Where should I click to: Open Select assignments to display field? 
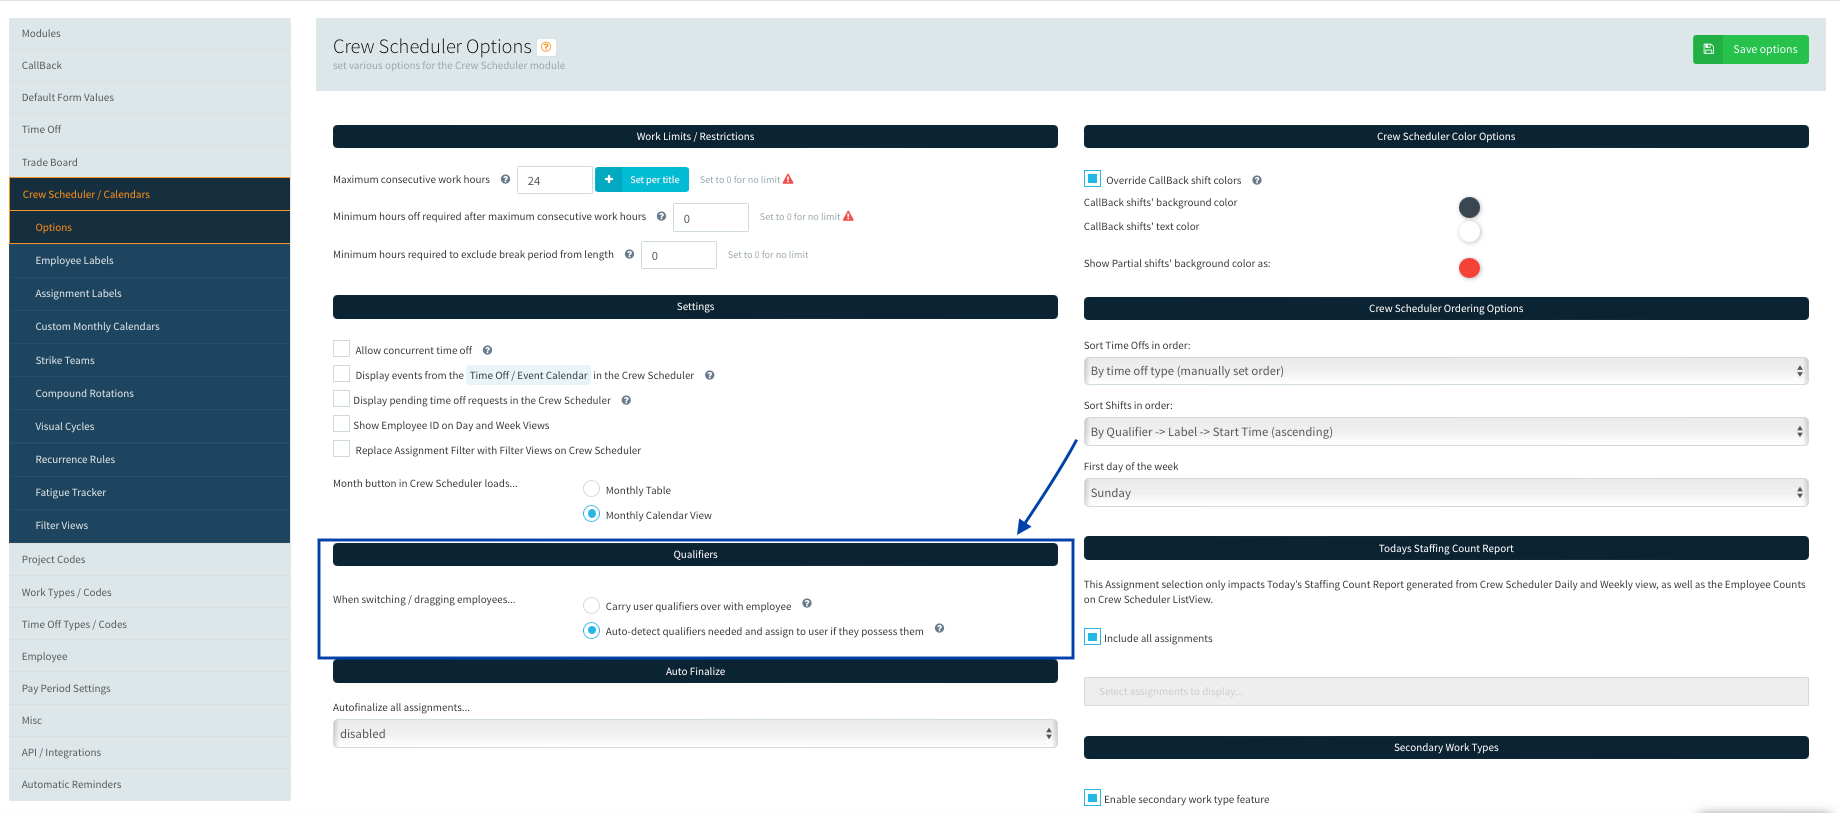click(x=1446, y=691)
